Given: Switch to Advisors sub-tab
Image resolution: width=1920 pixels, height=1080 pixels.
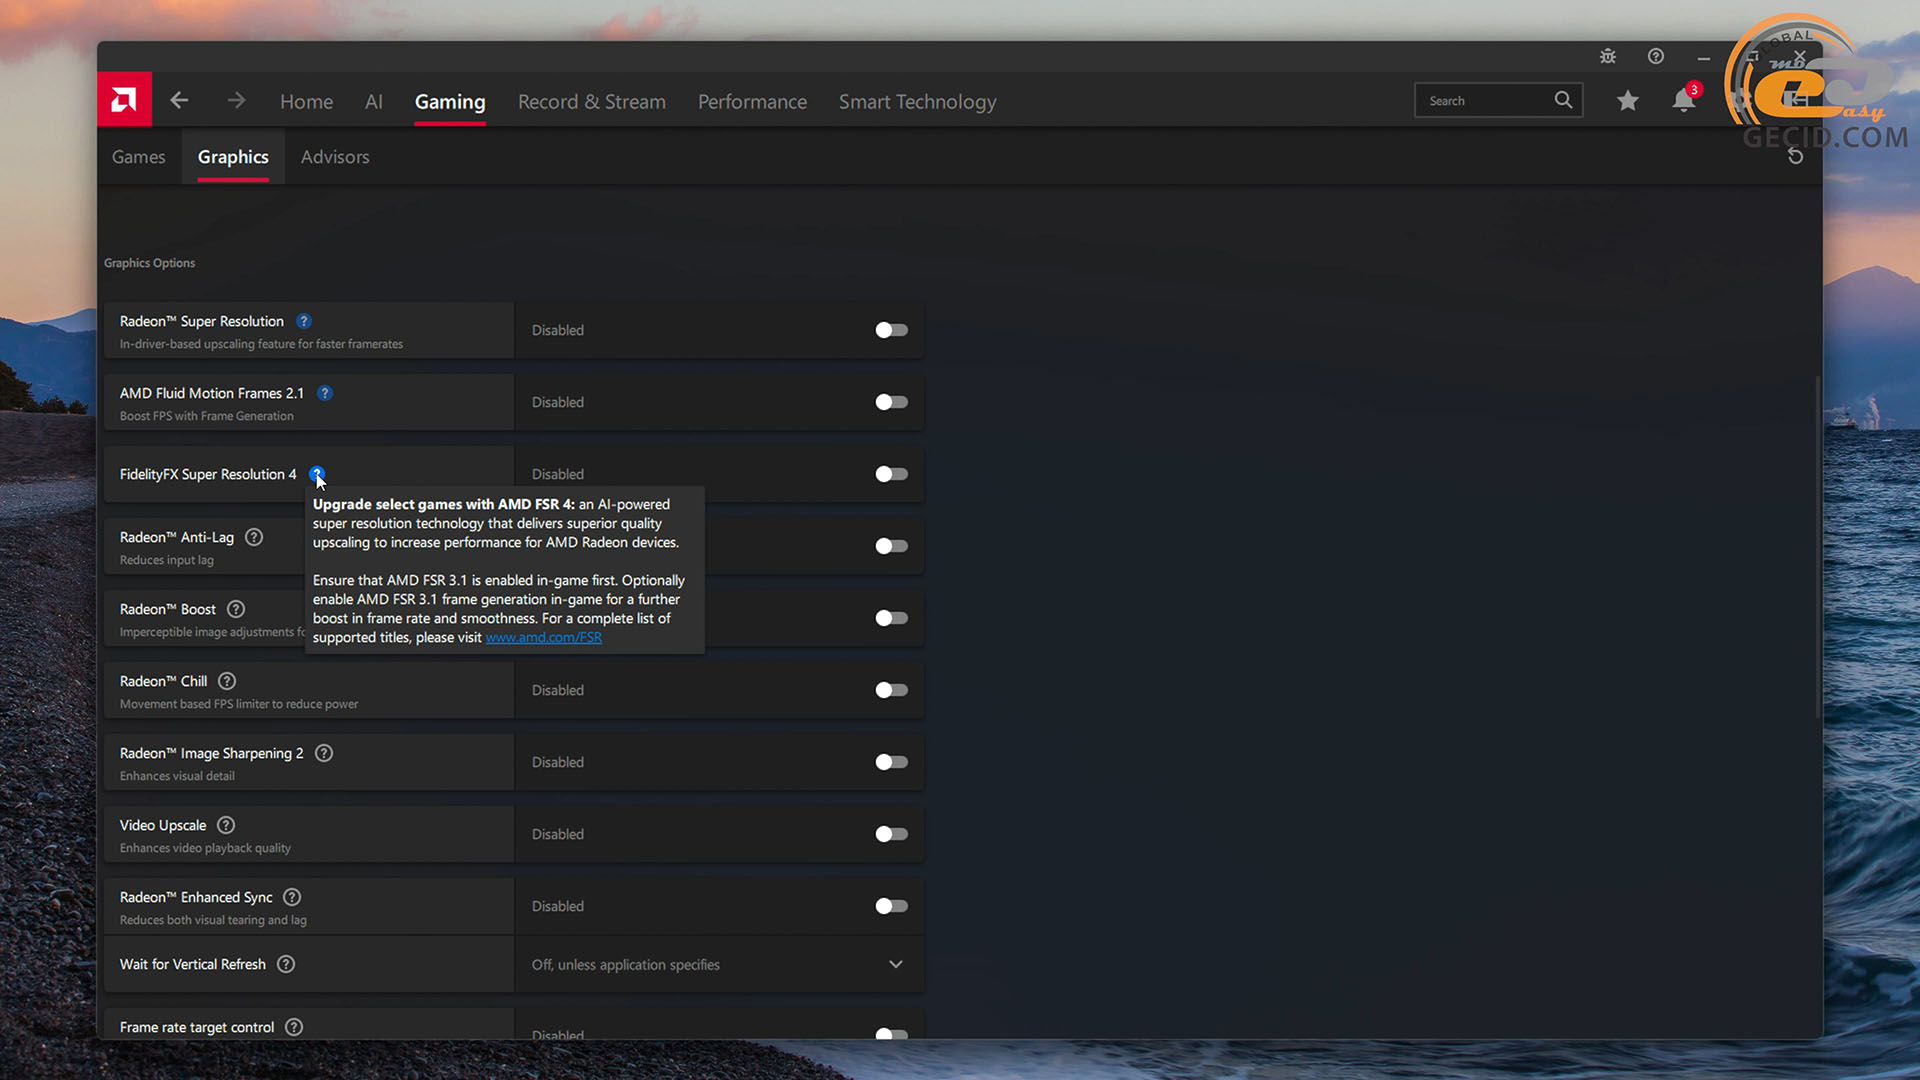Looking at the screenshot, I should [335, 157].
